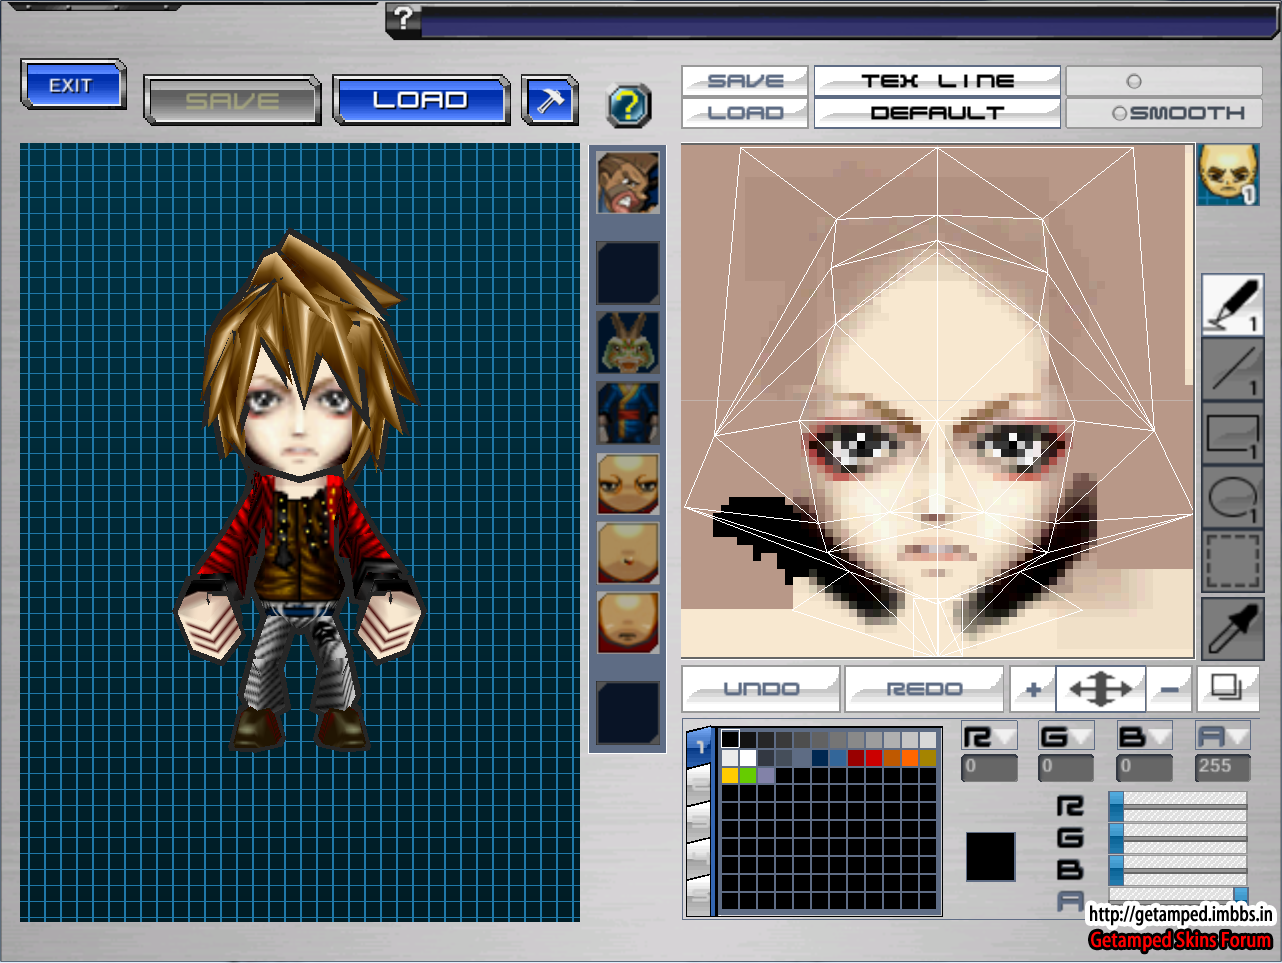
Task: Activate the four-arrow pan tool
Action: [x=1100, y=689]
